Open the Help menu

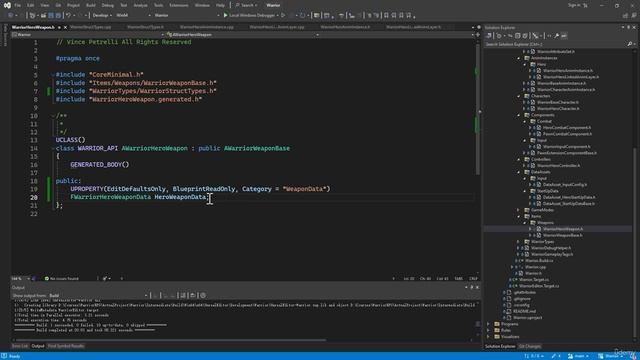pos(220,5)
